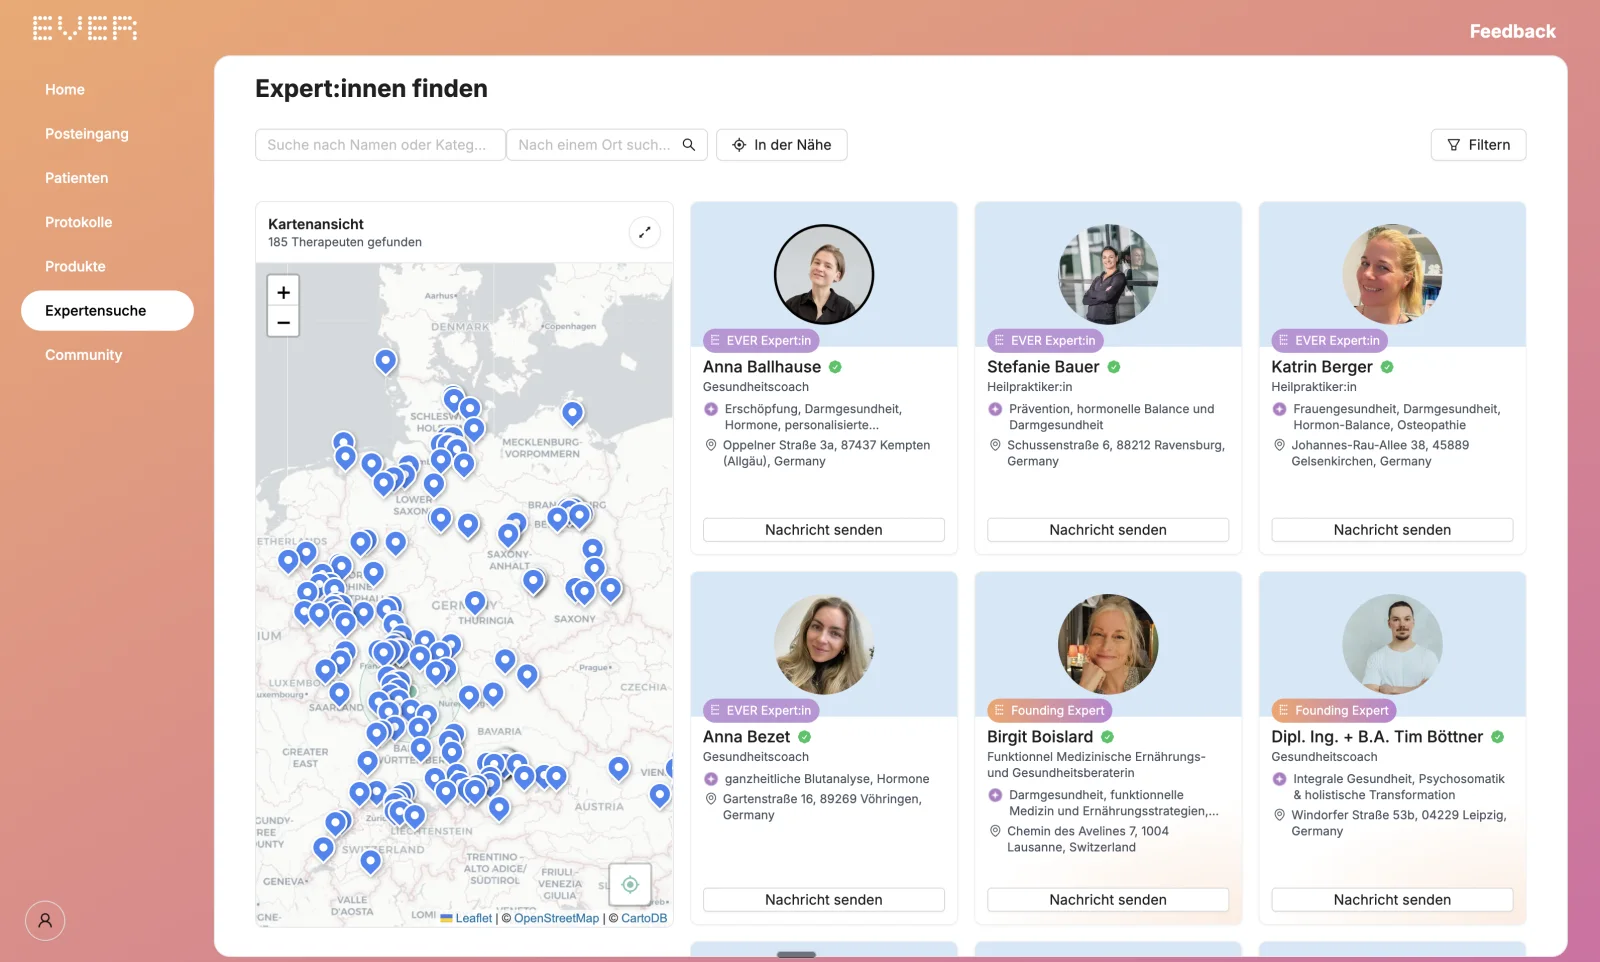The height and width of the screenshot is (962, 1600).
Task: Focus the name or category search field
Action: [380, 145]
